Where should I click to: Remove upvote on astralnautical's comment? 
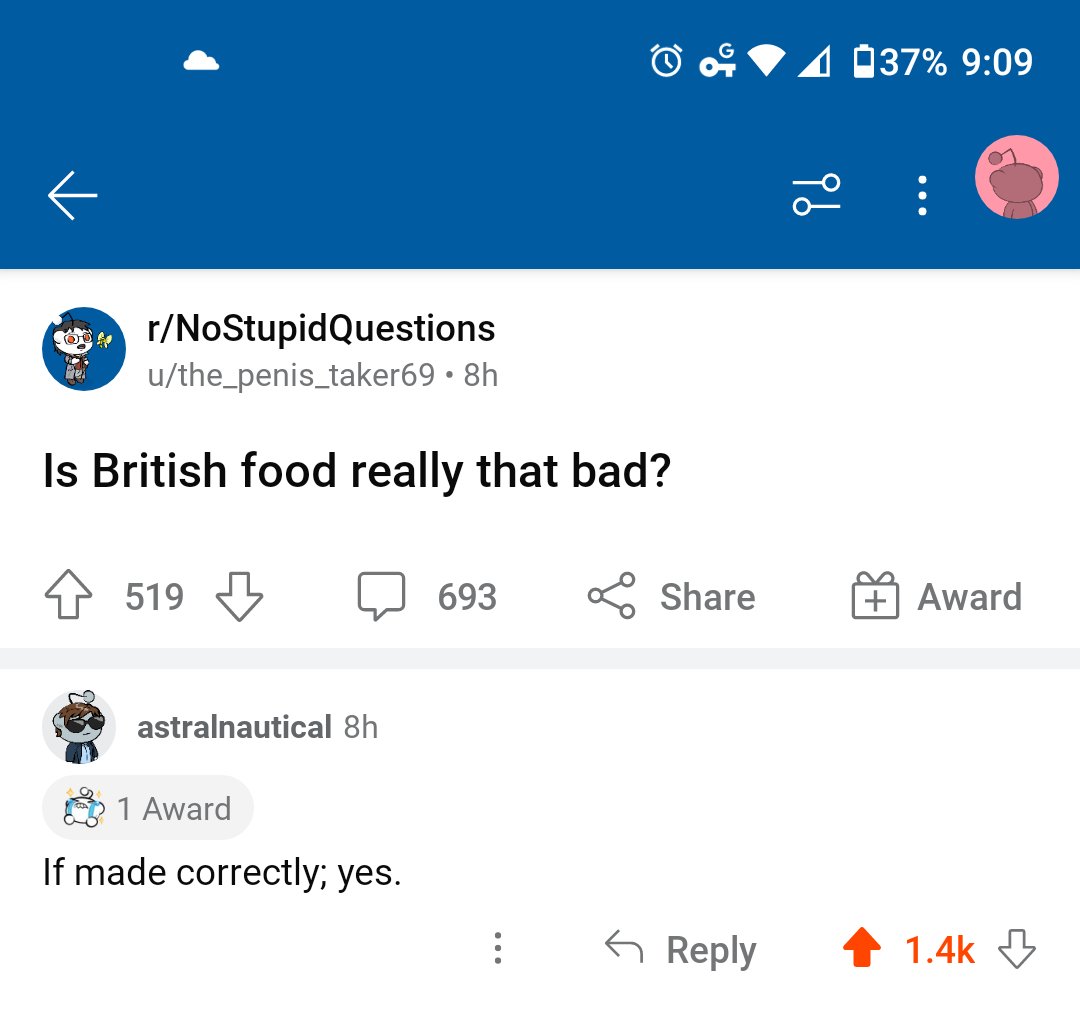861,949
